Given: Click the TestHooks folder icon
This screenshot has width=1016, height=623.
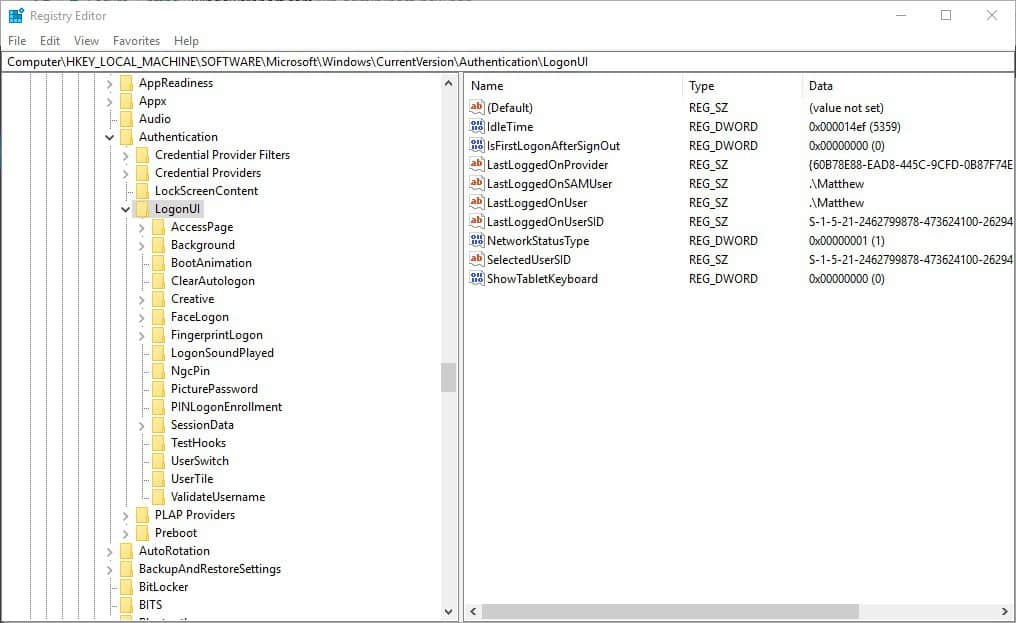Looking at the screenshot, I should (x=159, y=443).
